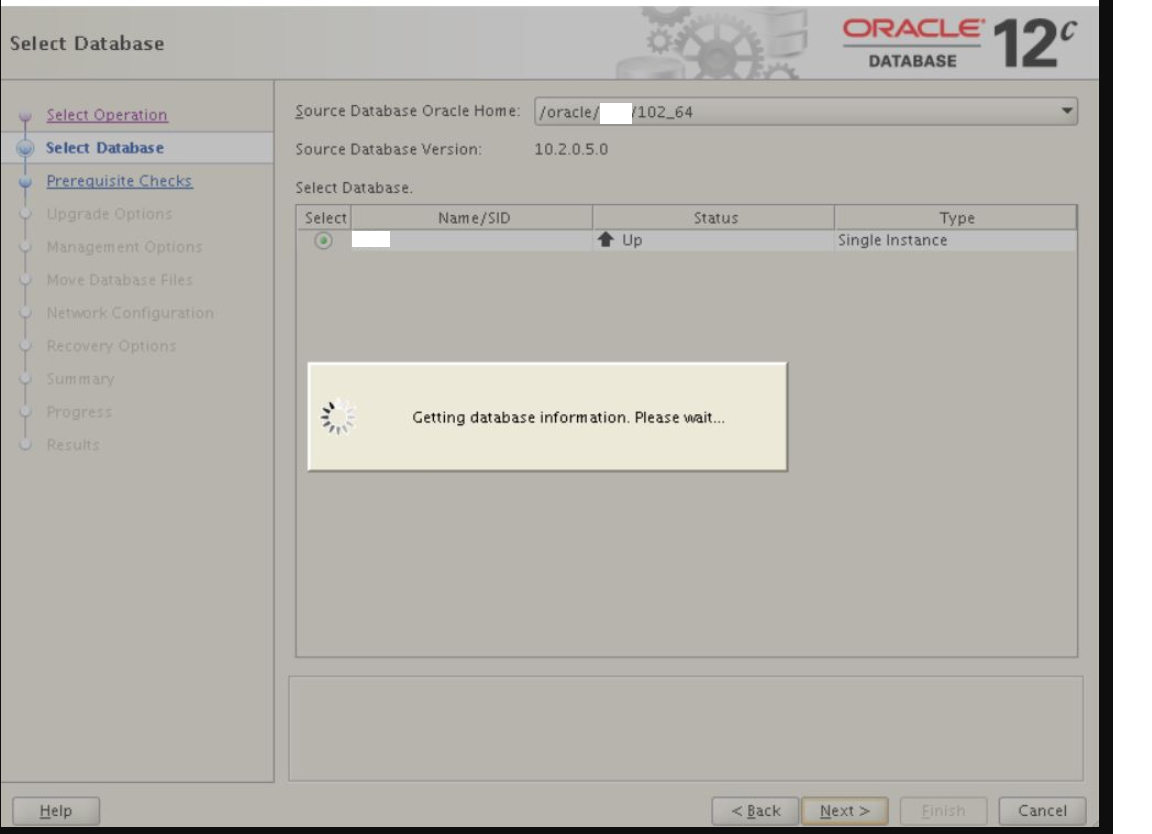The height and width of the screenshot is (834, 1152).
Task: Select the database radio button in the table
Action: click(323, 240)
